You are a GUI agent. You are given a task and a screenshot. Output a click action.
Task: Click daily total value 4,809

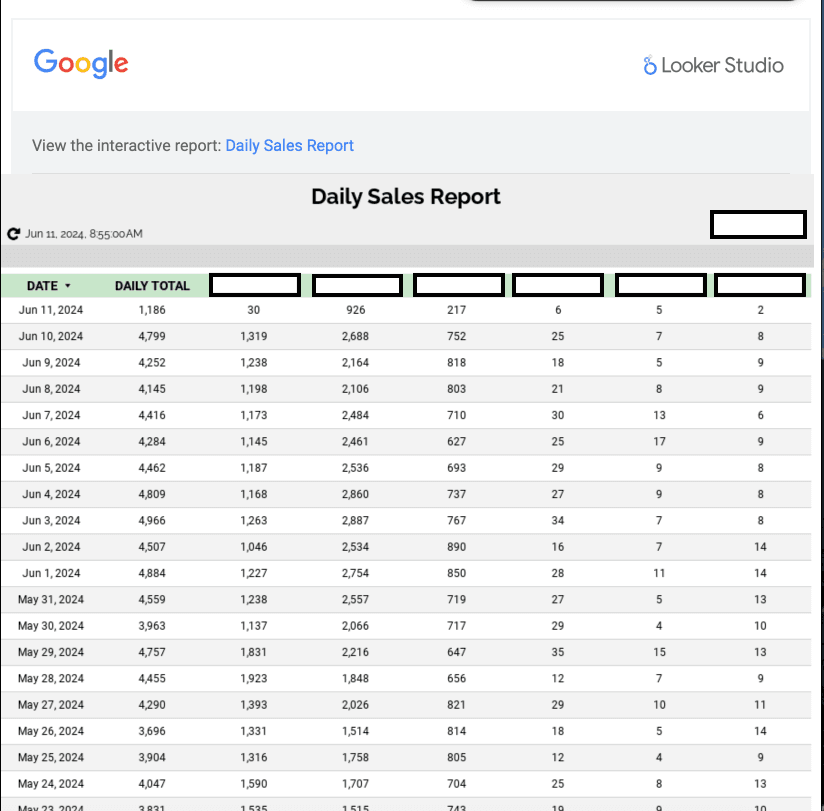pos(152,494)
